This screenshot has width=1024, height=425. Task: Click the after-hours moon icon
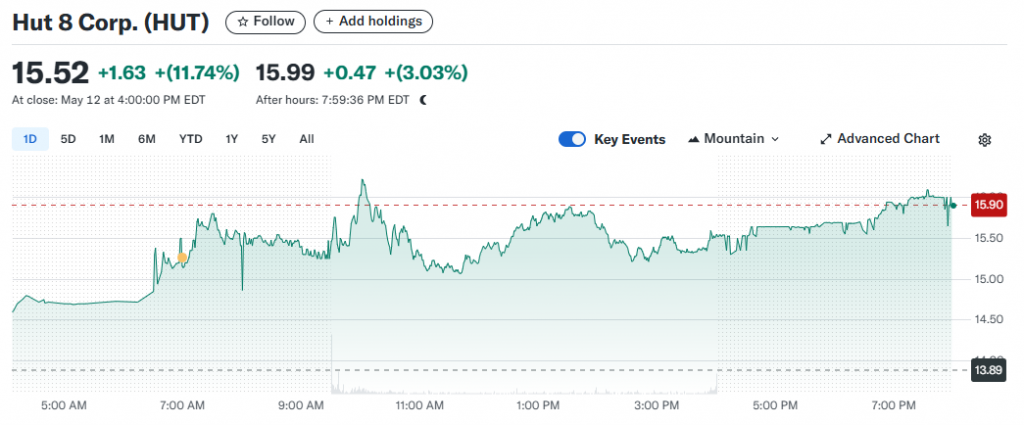424,100
